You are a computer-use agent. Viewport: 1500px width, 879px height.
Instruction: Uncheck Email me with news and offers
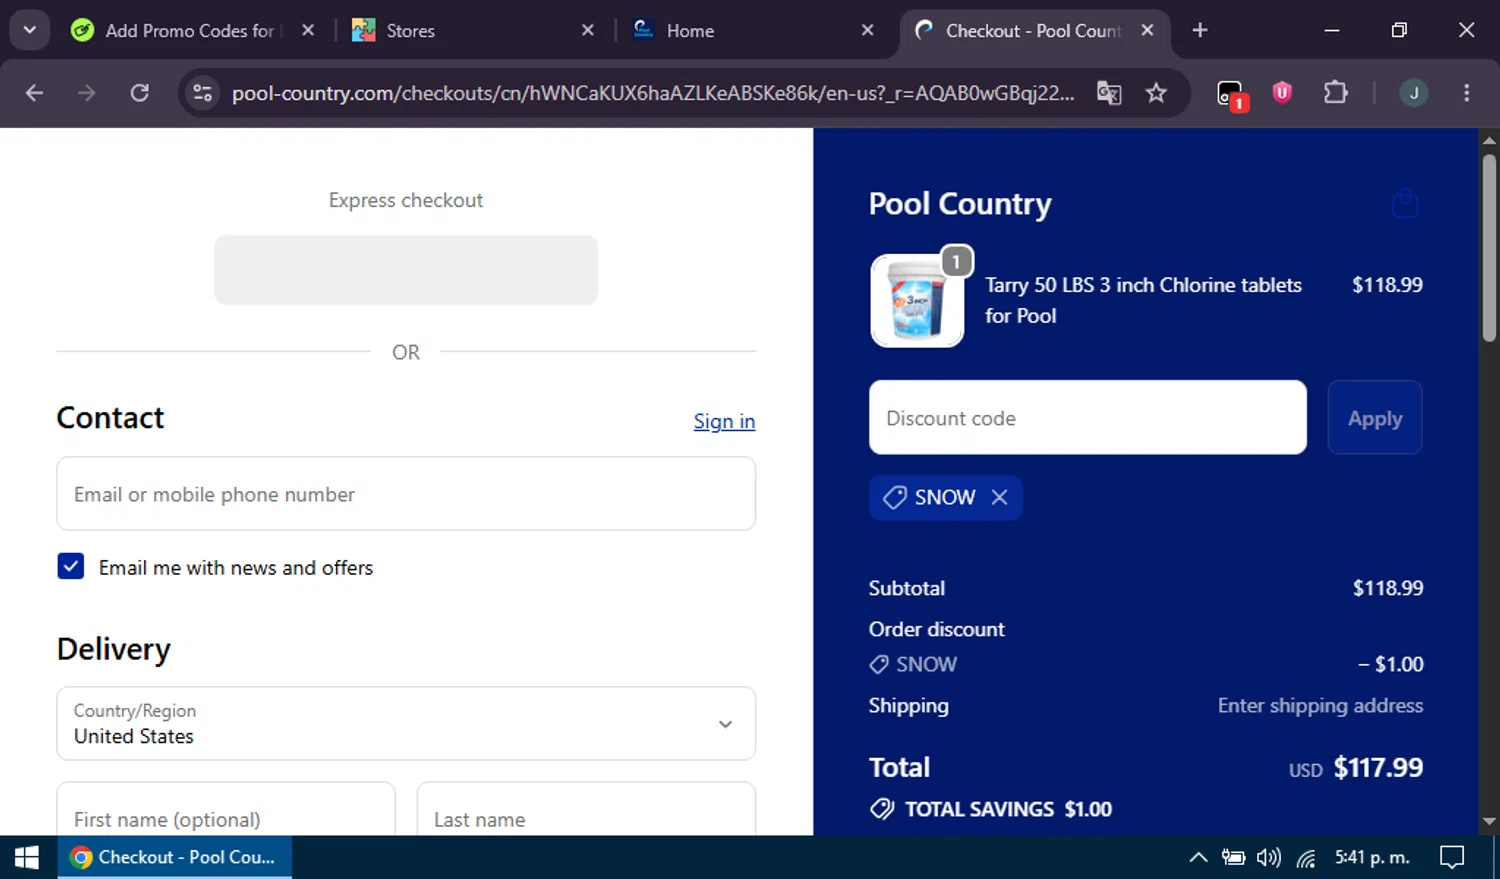pos(71,567)
